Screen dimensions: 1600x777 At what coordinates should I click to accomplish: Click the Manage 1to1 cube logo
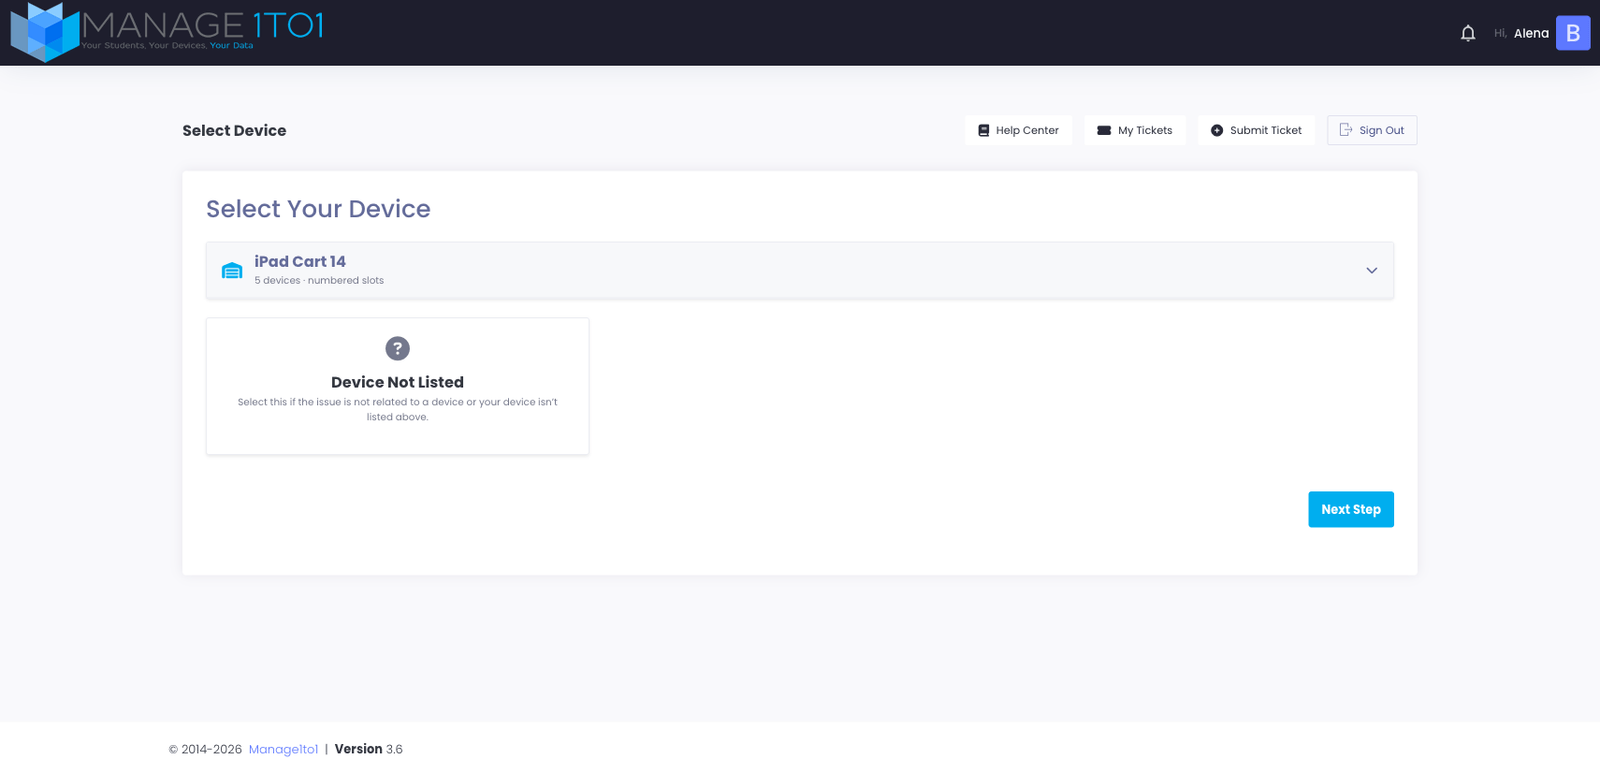45,32
